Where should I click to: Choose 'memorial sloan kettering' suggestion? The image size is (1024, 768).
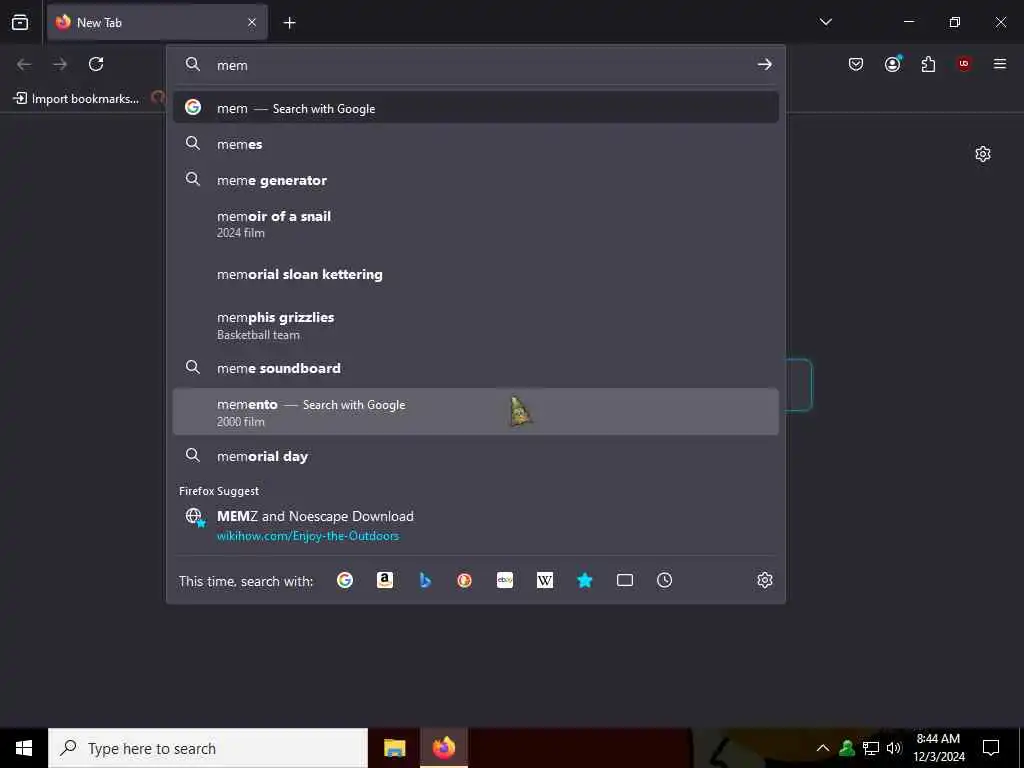pos(475,274)
